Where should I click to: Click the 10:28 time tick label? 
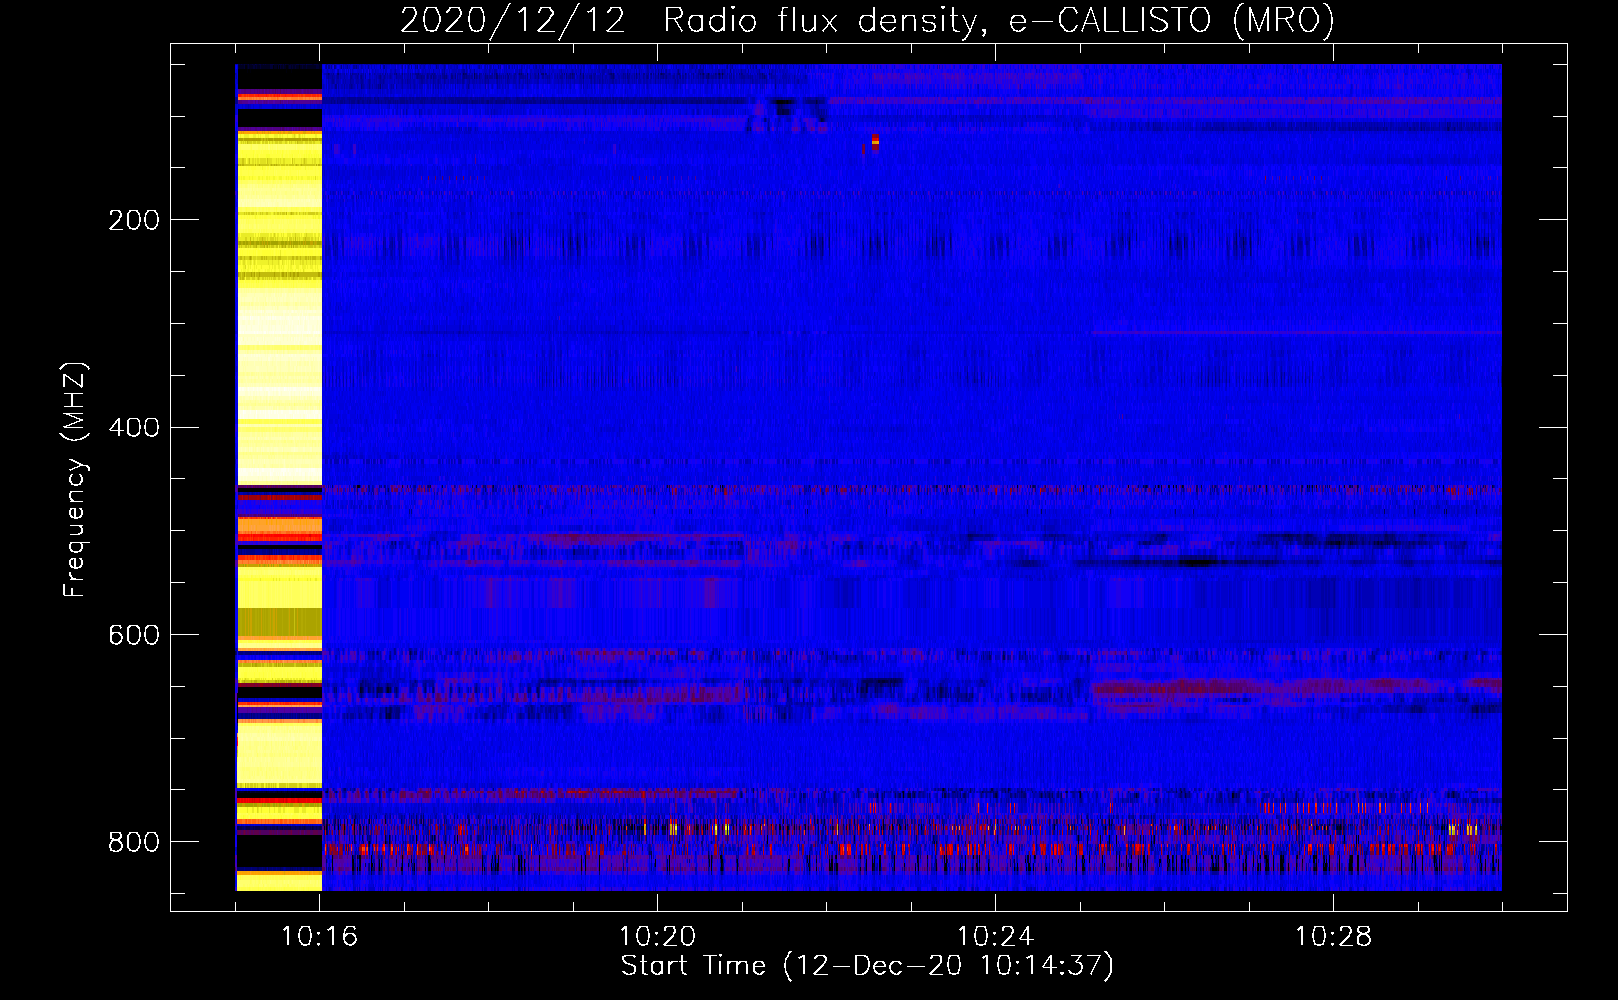point(1334,937)
